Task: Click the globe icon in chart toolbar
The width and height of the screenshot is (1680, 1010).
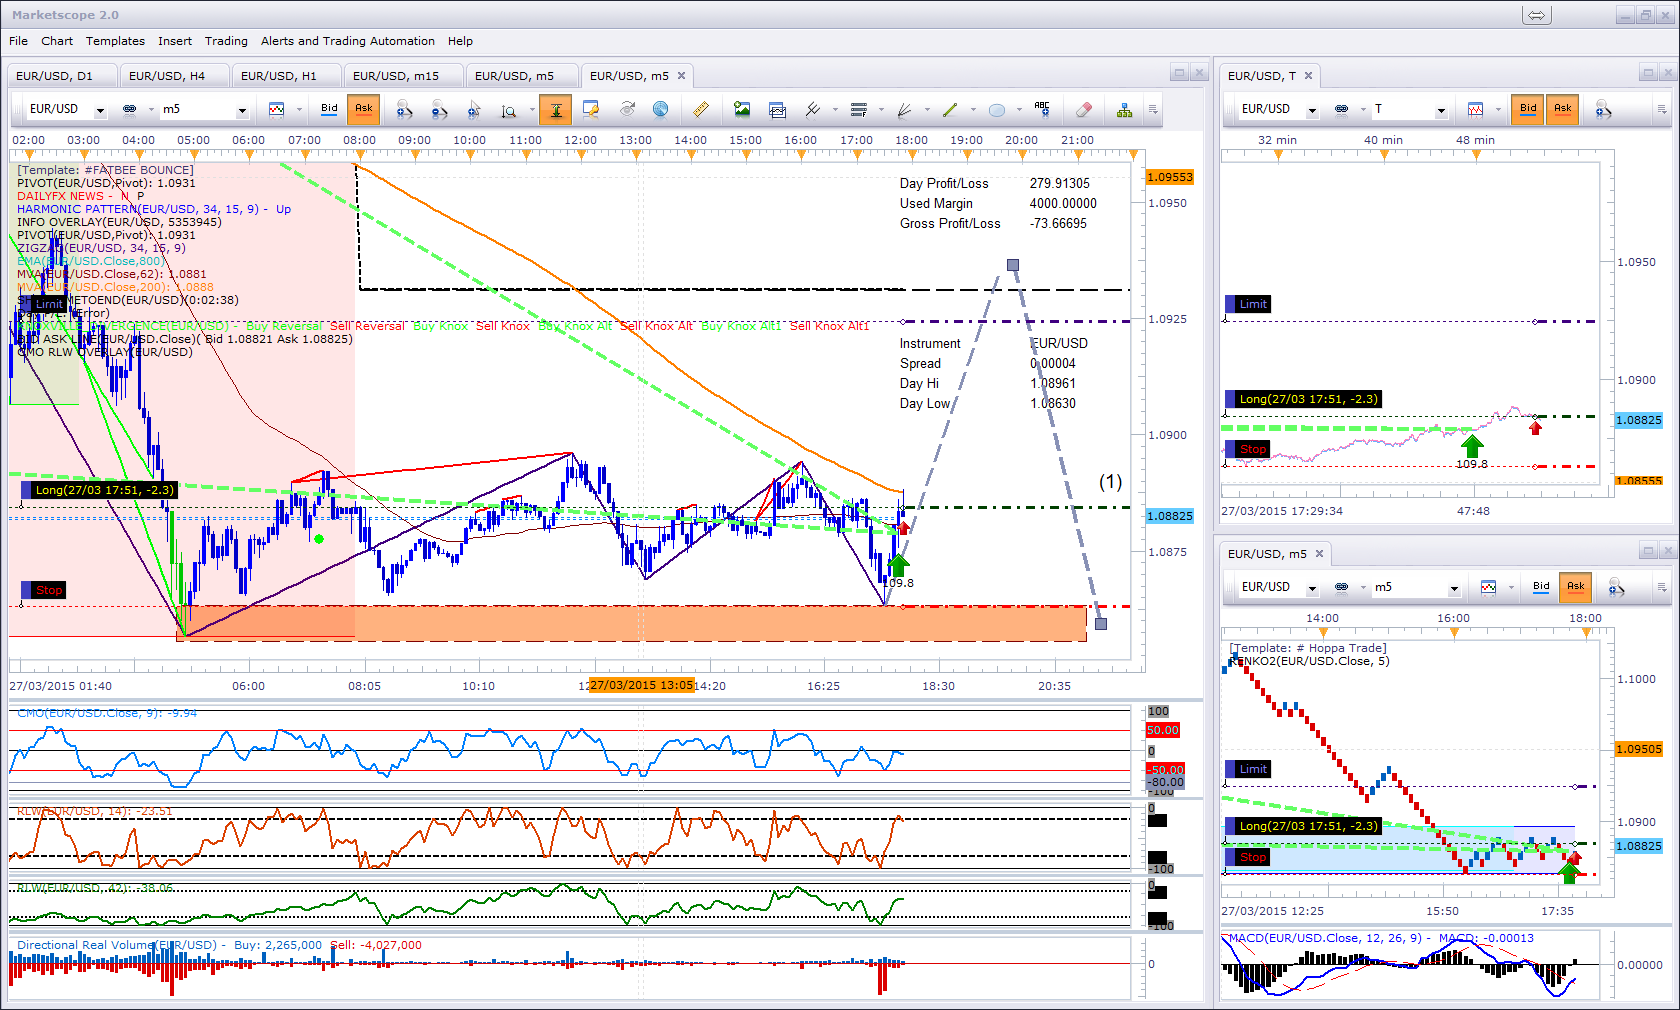Action: point(660,110)
